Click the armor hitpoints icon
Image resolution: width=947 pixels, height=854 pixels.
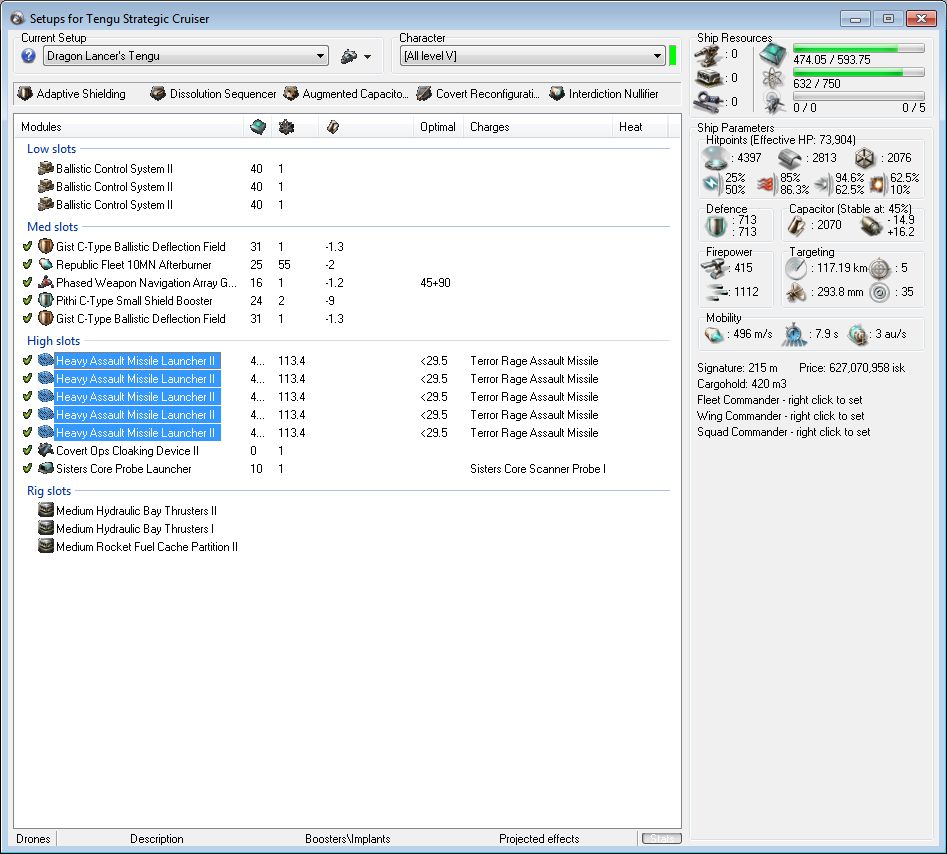pos(789,158)
